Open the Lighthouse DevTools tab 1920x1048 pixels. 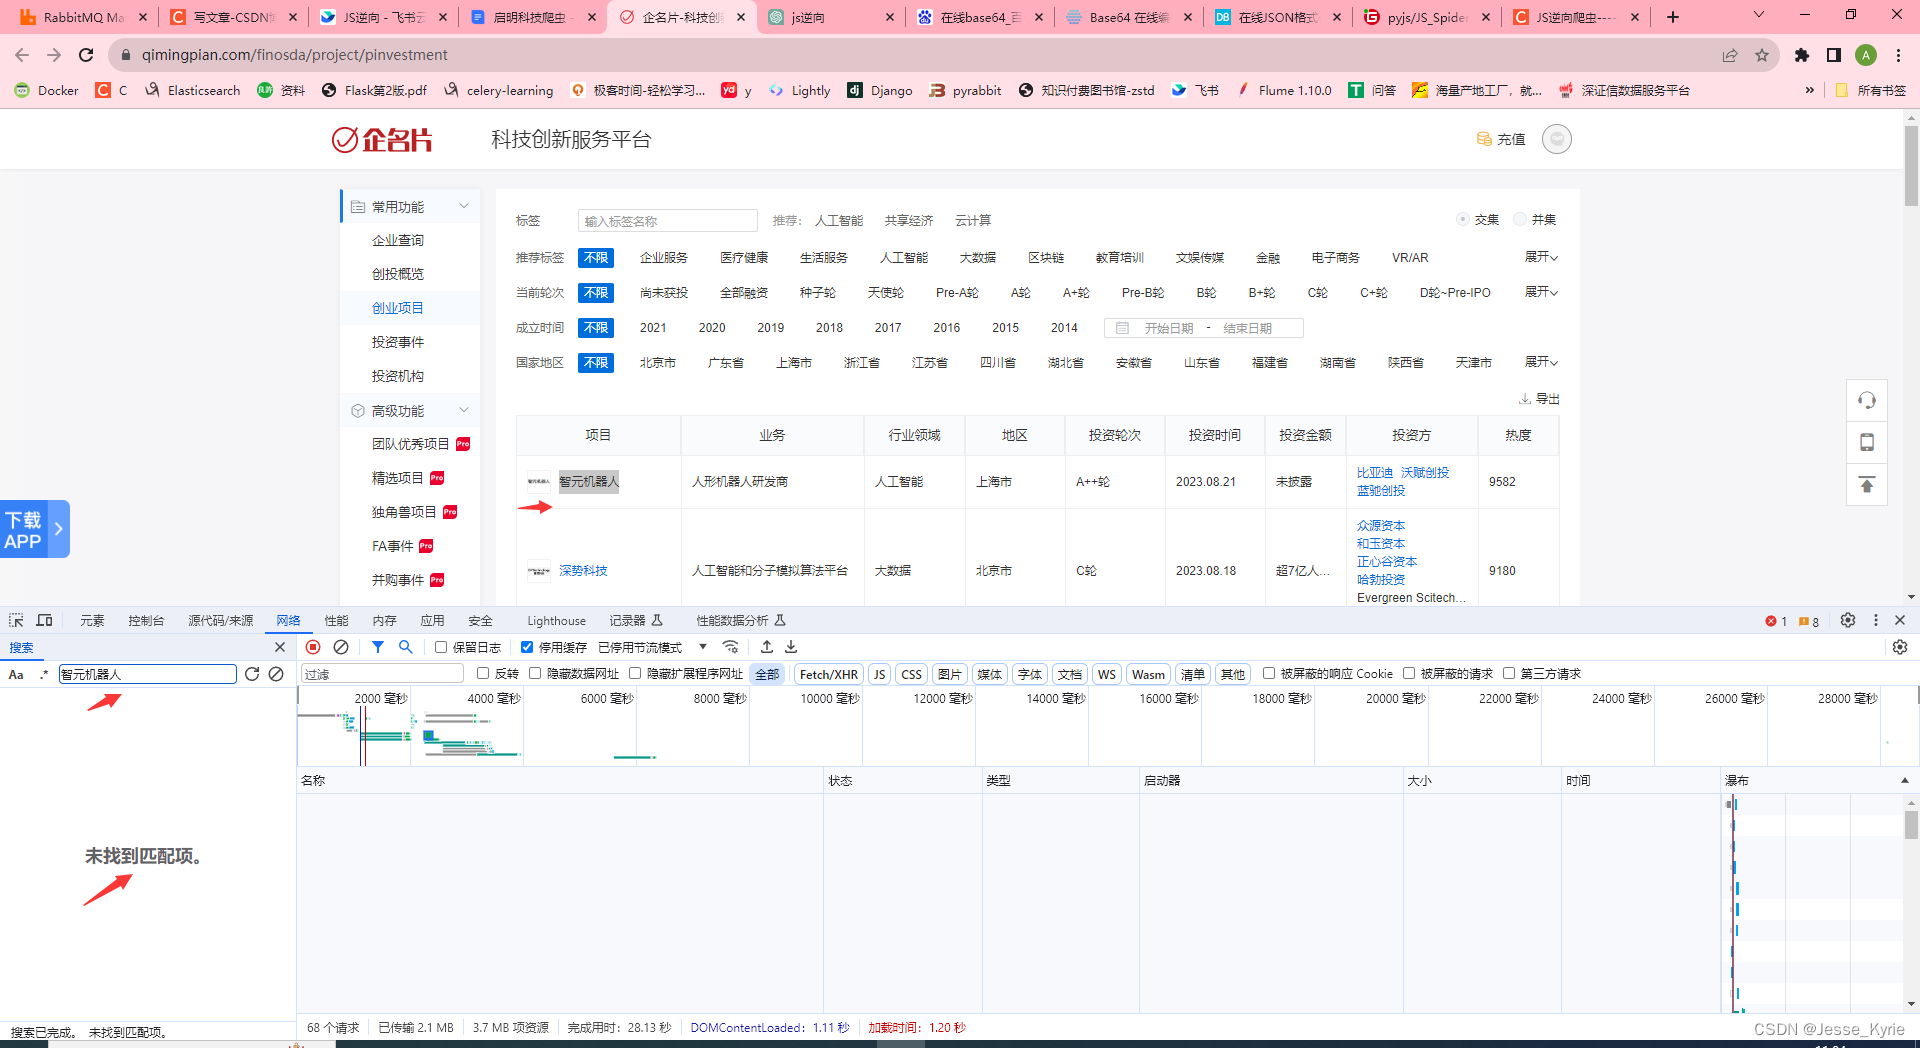coord(556,620)
